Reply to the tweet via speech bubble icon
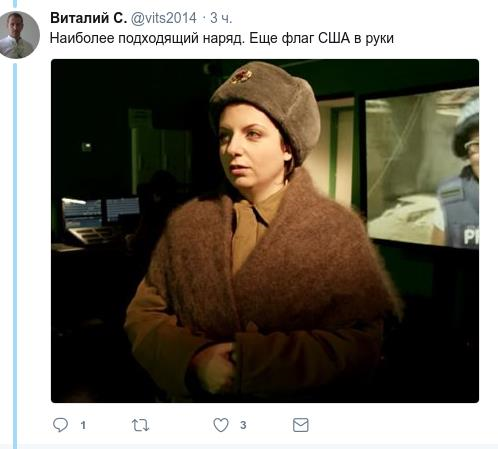This screenshot has width=498, height=449. click(x=60, y=425)
